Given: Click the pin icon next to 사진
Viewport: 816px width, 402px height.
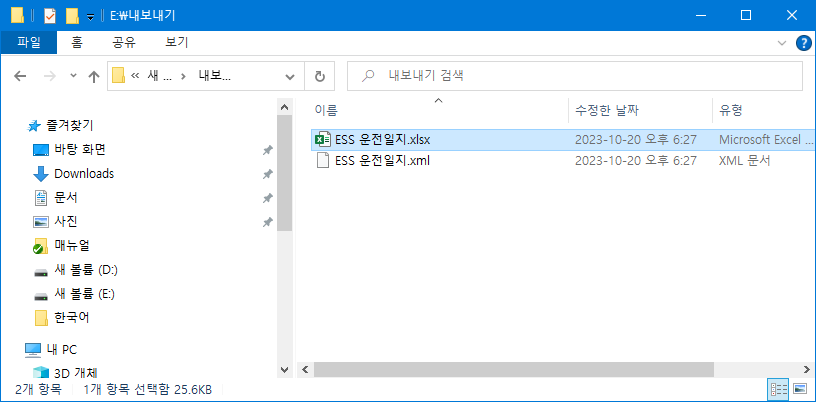Looking at the screenshot, I should pos(267,222).
